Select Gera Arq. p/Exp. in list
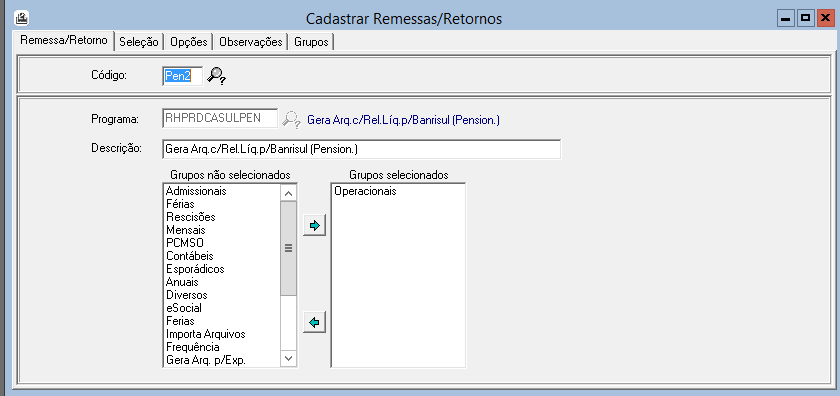The height and width of the screenshot is (396, 840). pos(206,360)
